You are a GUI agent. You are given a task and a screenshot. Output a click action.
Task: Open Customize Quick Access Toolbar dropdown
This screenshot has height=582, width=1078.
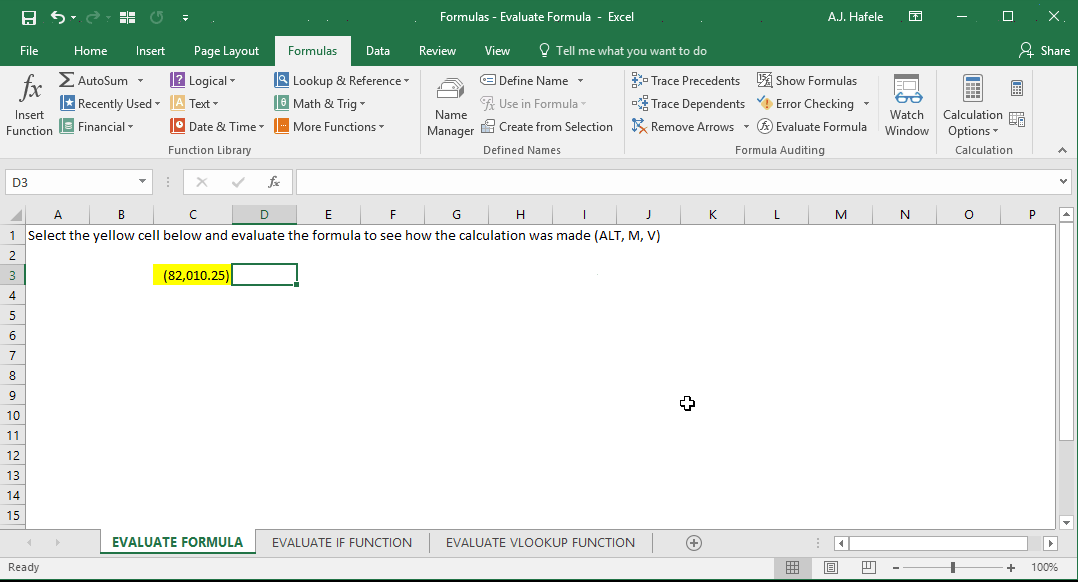[185, 18]
